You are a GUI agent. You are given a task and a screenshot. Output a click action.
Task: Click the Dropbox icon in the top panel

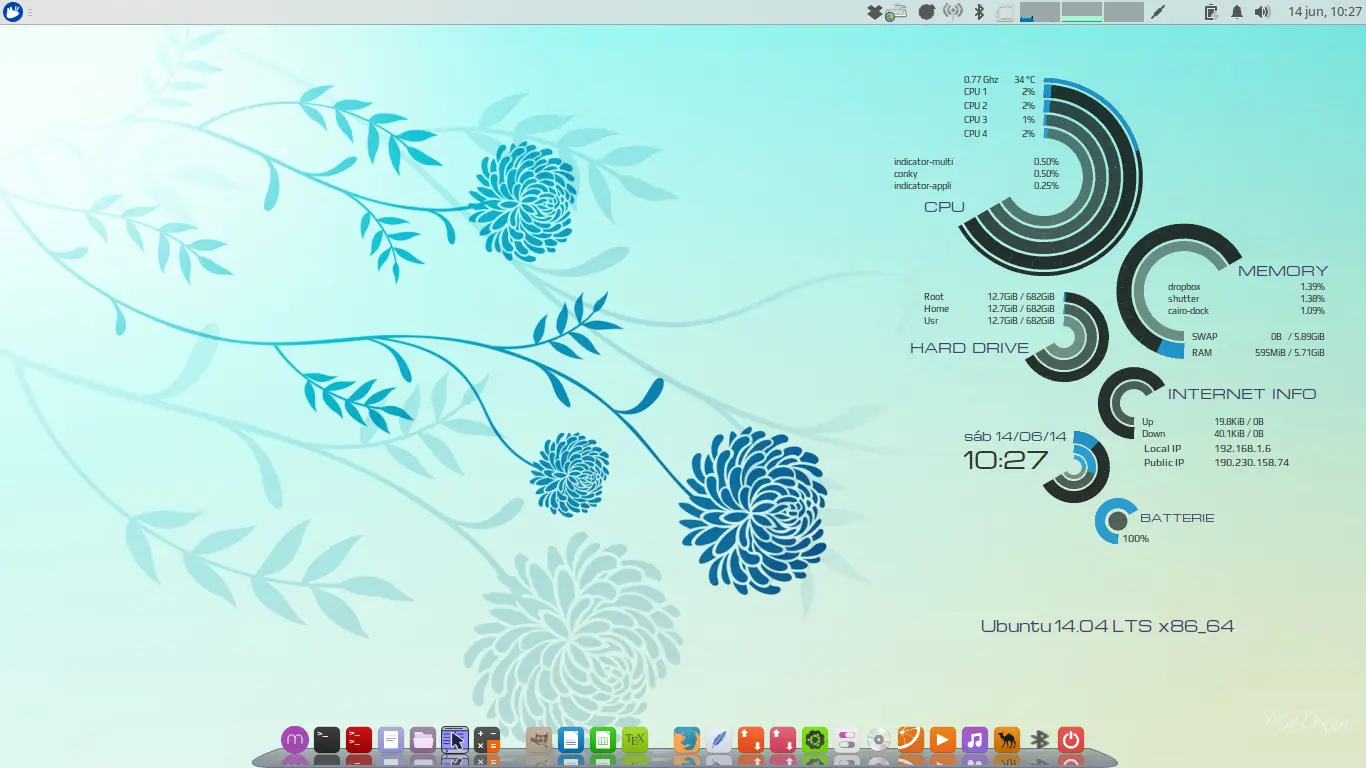(x=873, y=11)
